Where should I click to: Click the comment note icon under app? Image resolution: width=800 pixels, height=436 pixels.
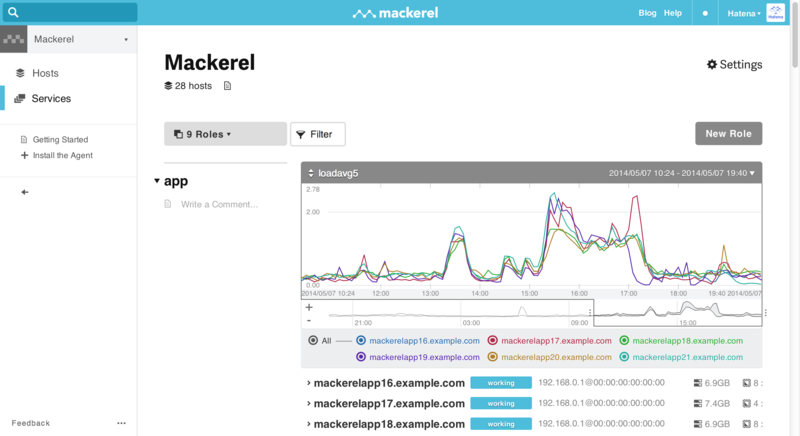(x=168, y=204)
